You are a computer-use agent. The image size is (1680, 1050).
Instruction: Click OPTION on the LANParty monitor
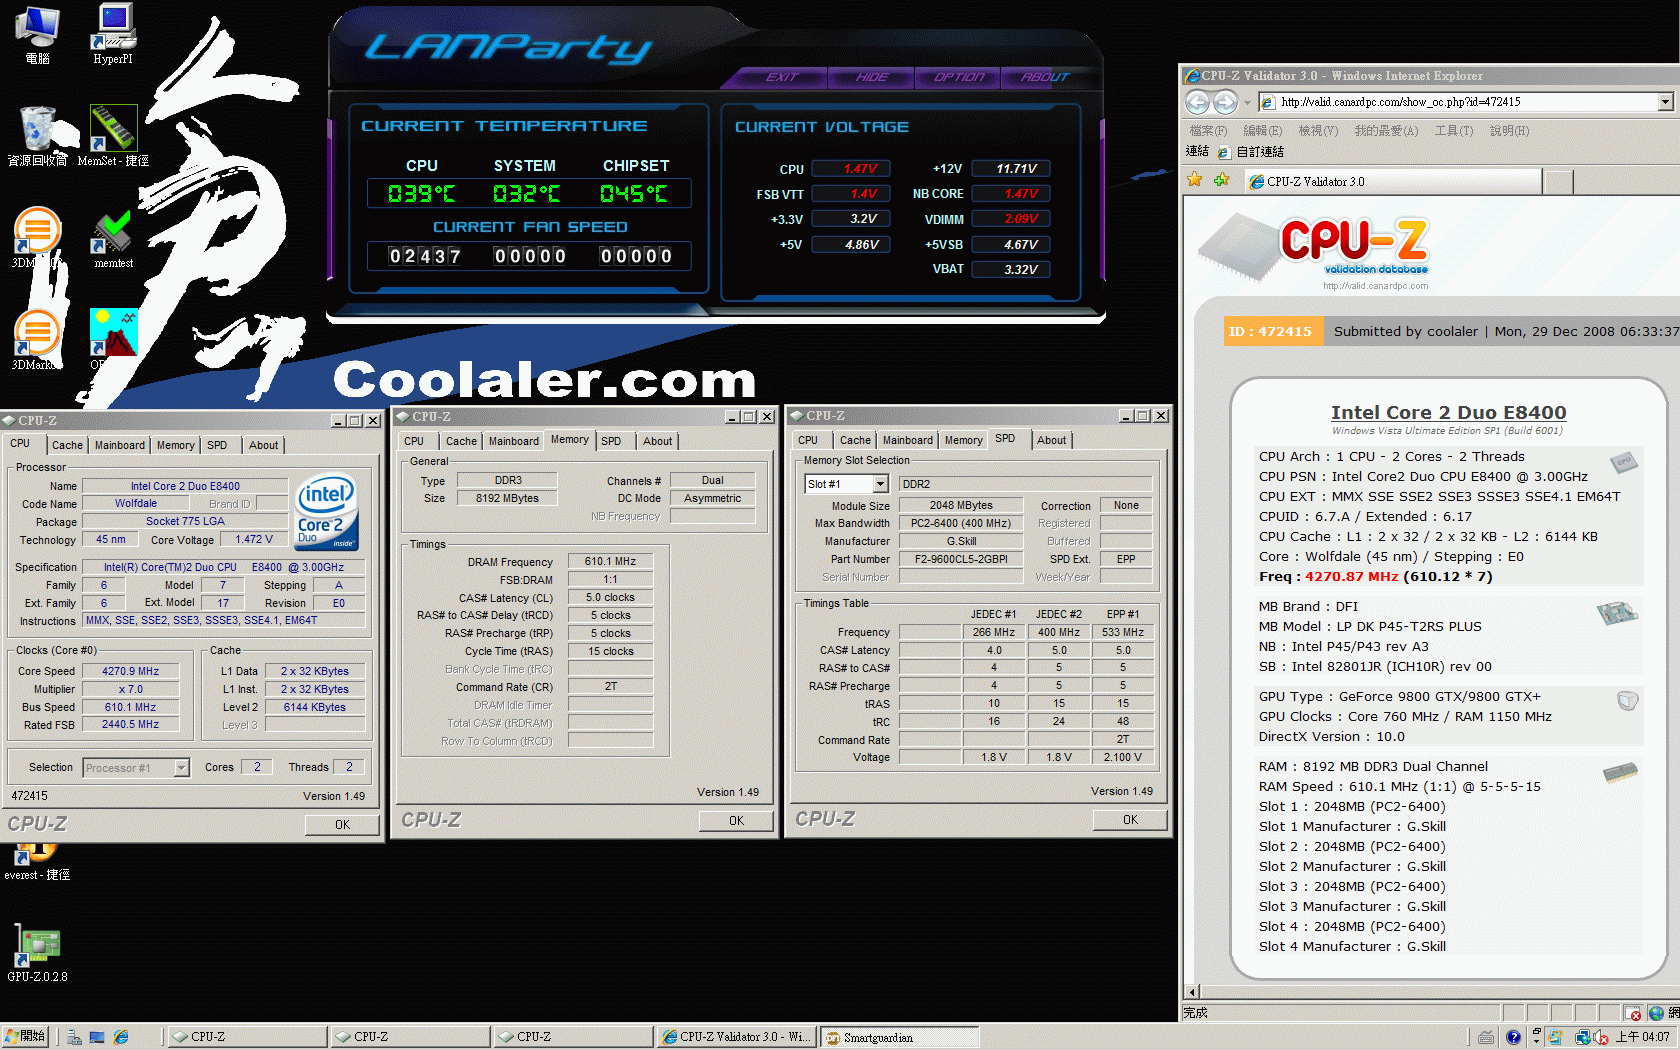click(959, 77)
